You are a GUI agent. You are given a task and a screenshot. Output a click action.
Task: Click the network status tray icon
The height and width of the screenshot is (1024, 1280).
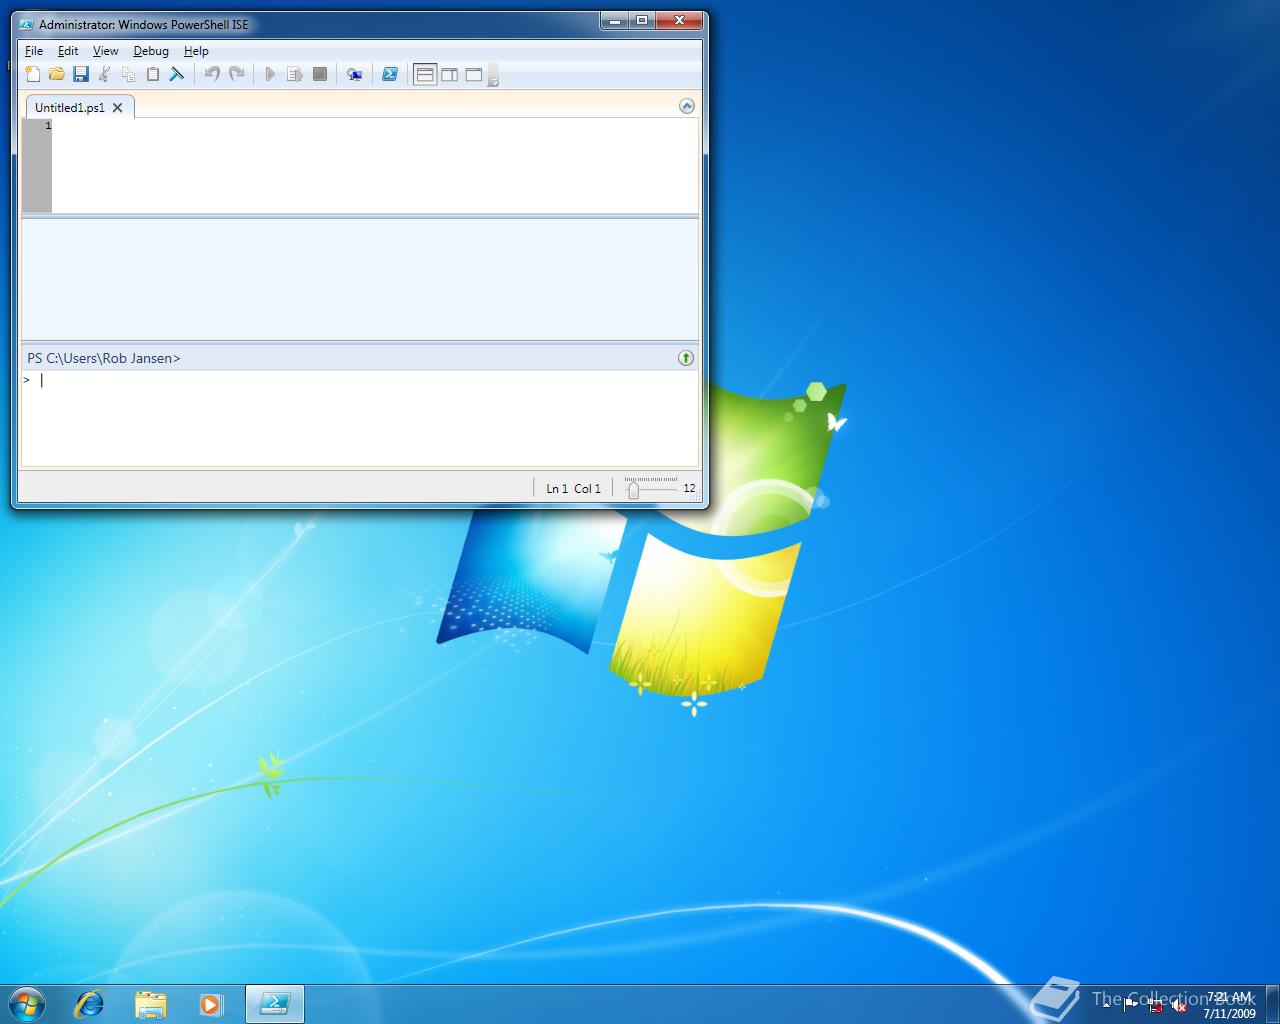(x=1156, y=1006)
